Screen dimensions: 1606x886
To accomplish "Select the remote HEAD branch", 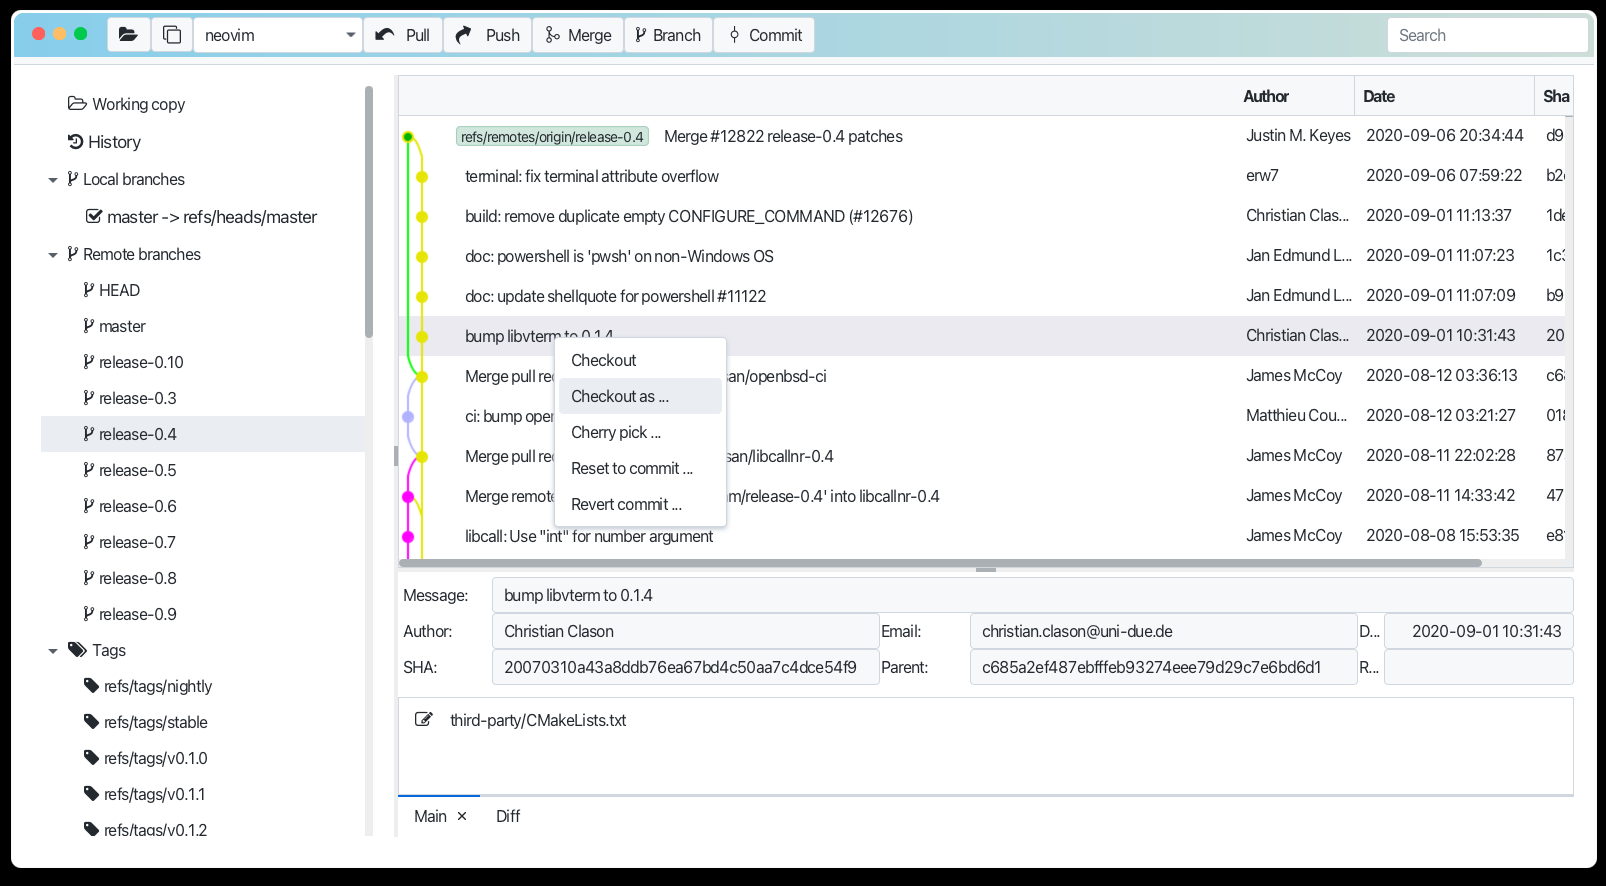I will pos(112,290).
